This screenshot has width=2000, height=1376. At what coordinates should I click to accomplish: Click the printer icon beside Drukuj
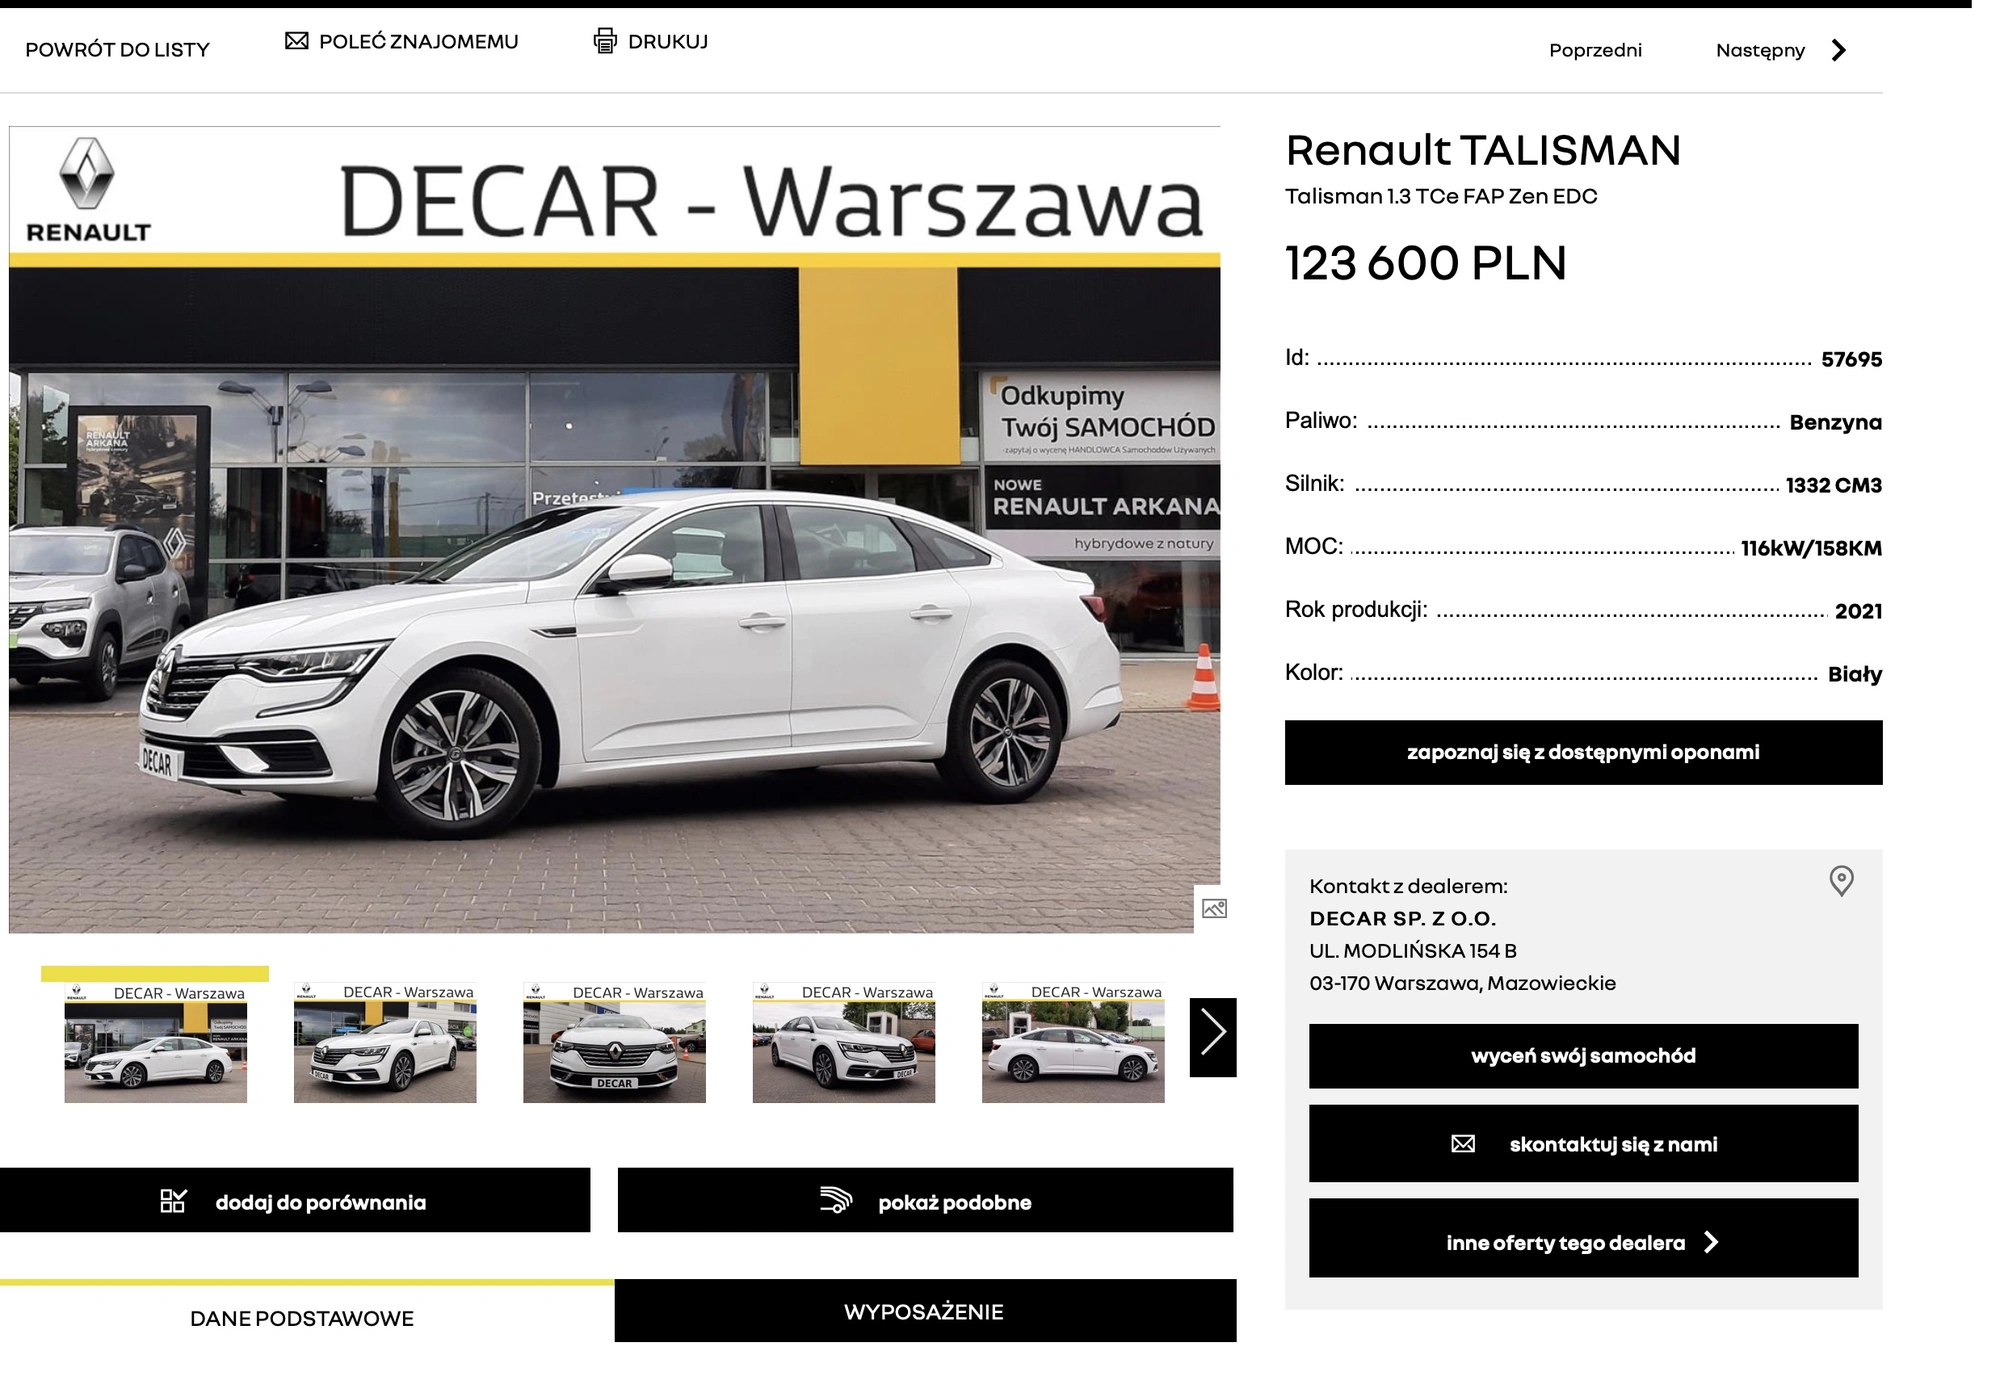pyautogui.click(x=605, y=41)
